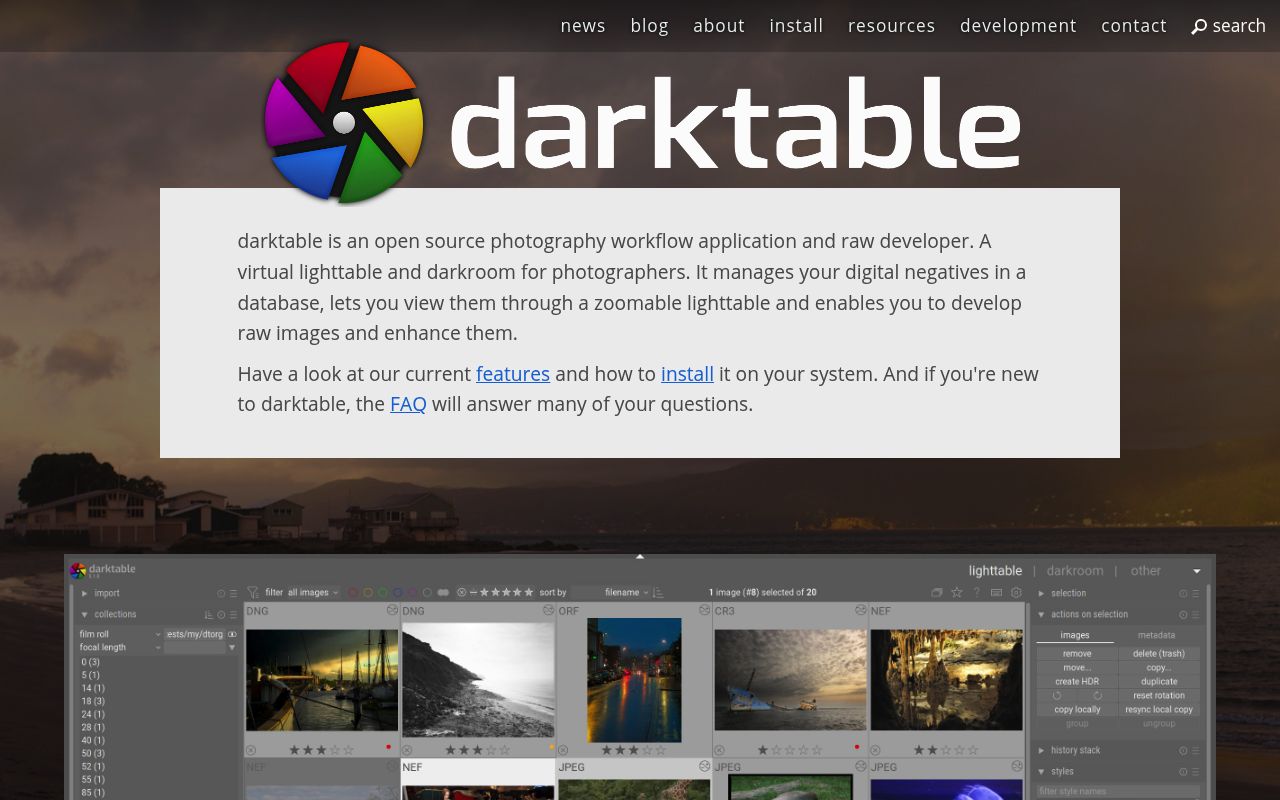Select the metadata tab in actions on selection
The width and height of the screenshot is (1280, 800).
tap(1156, 635)
